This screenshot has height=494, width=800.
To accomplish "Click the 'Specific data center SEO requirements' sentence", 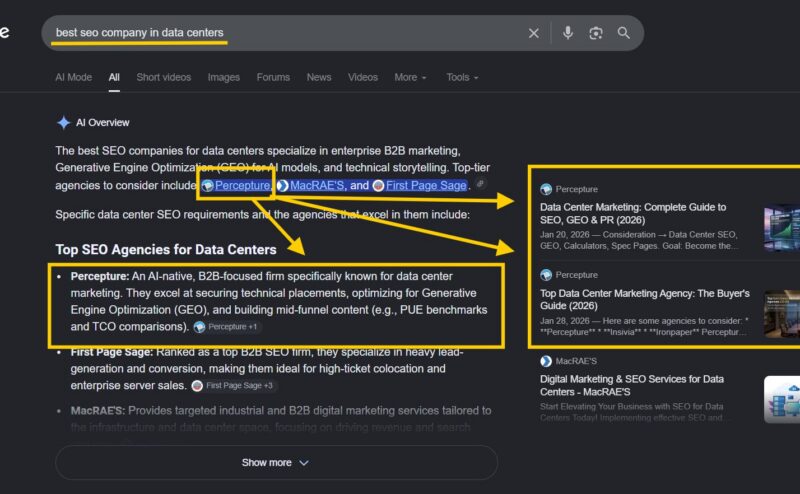I will click(x=262, y=214).
